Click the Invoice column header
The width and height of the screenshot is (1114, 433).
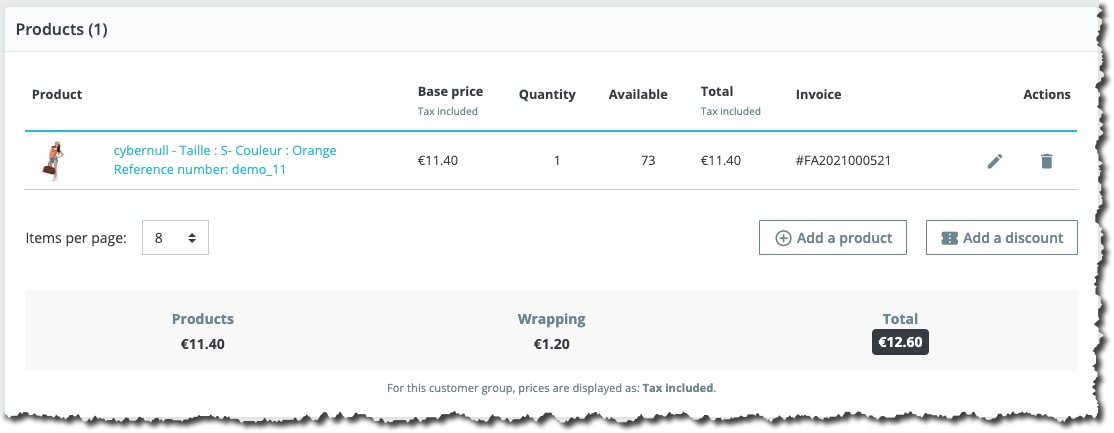tap(818, 95)
